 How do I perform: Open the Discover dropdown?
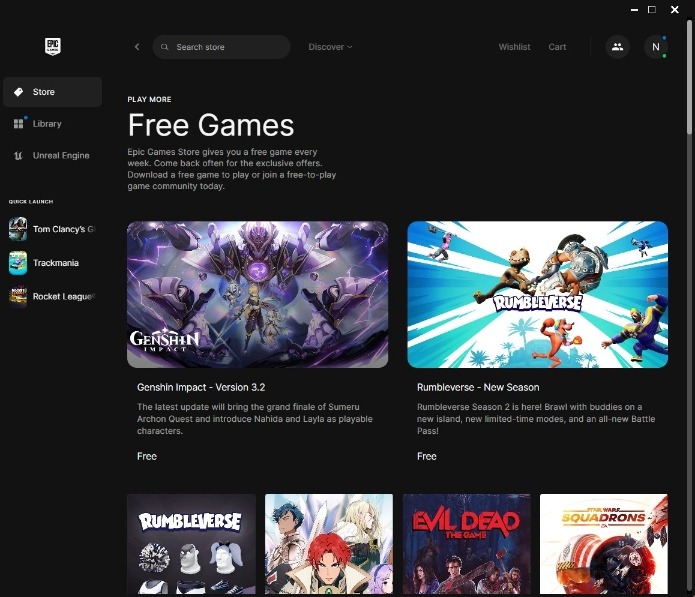click(x=330, y=47)
